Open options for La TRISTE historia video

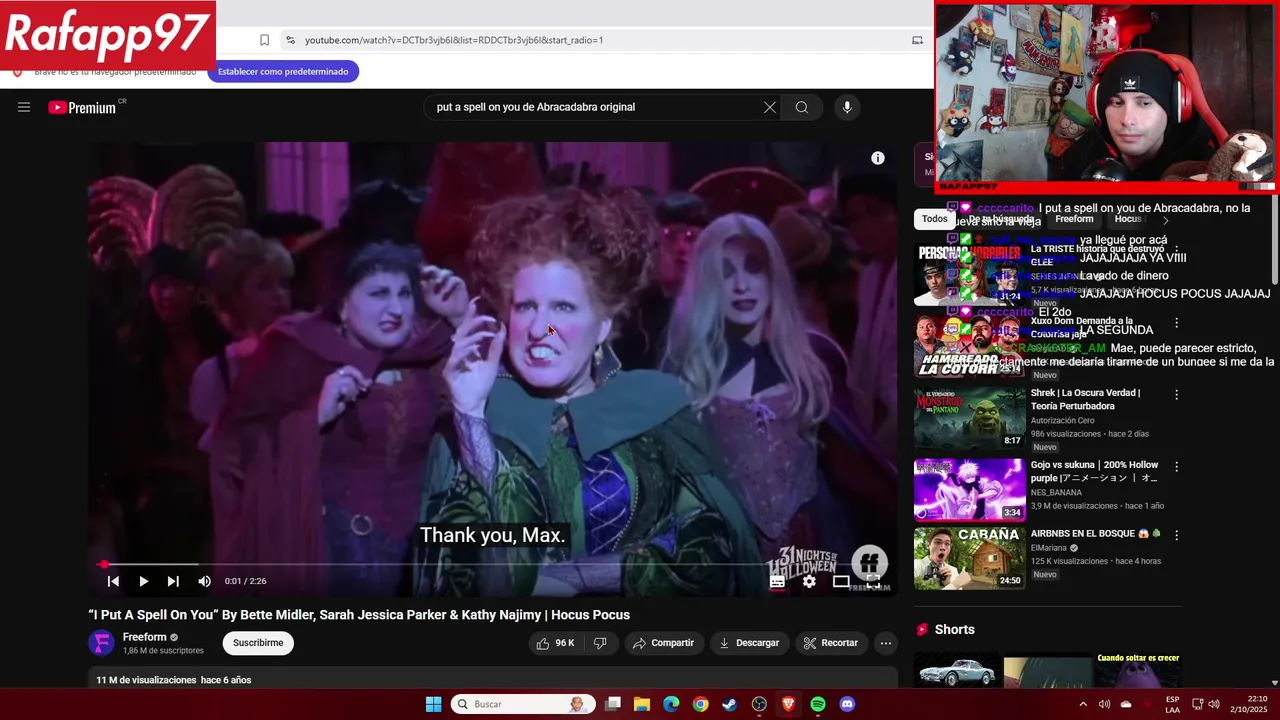coord(1176,251)
